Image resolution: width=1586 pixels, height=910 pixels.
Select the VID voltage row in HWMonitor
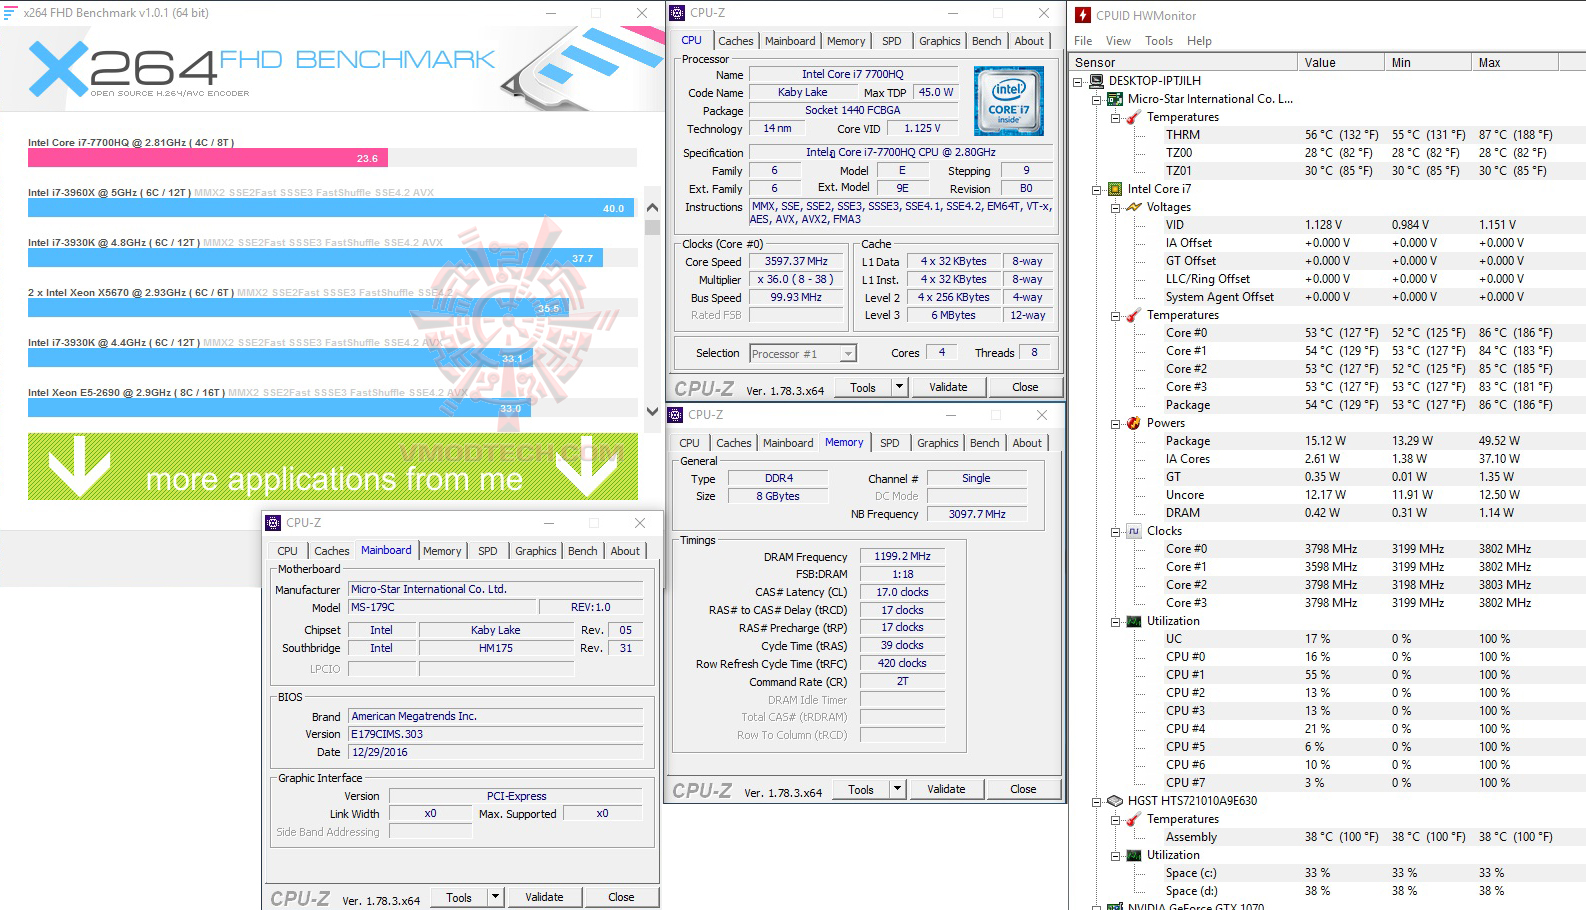pyautogui.click(x=1360, y=225)
